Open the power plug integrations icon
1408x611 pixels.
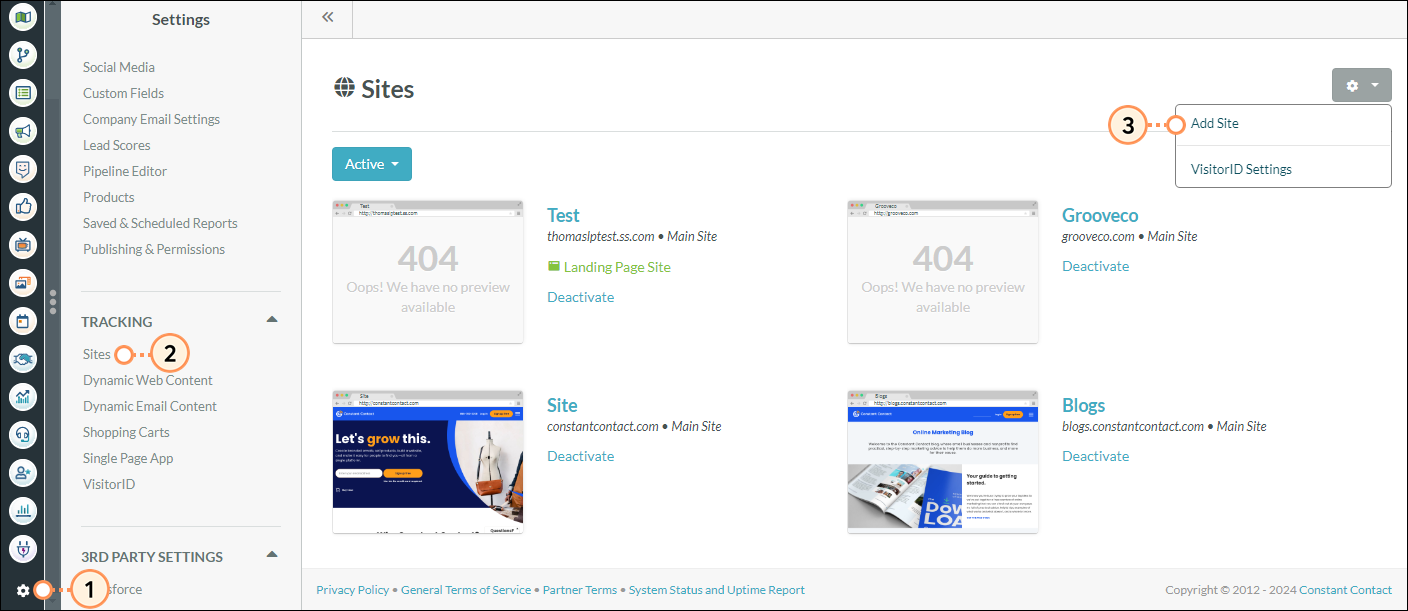pos(23,549)
